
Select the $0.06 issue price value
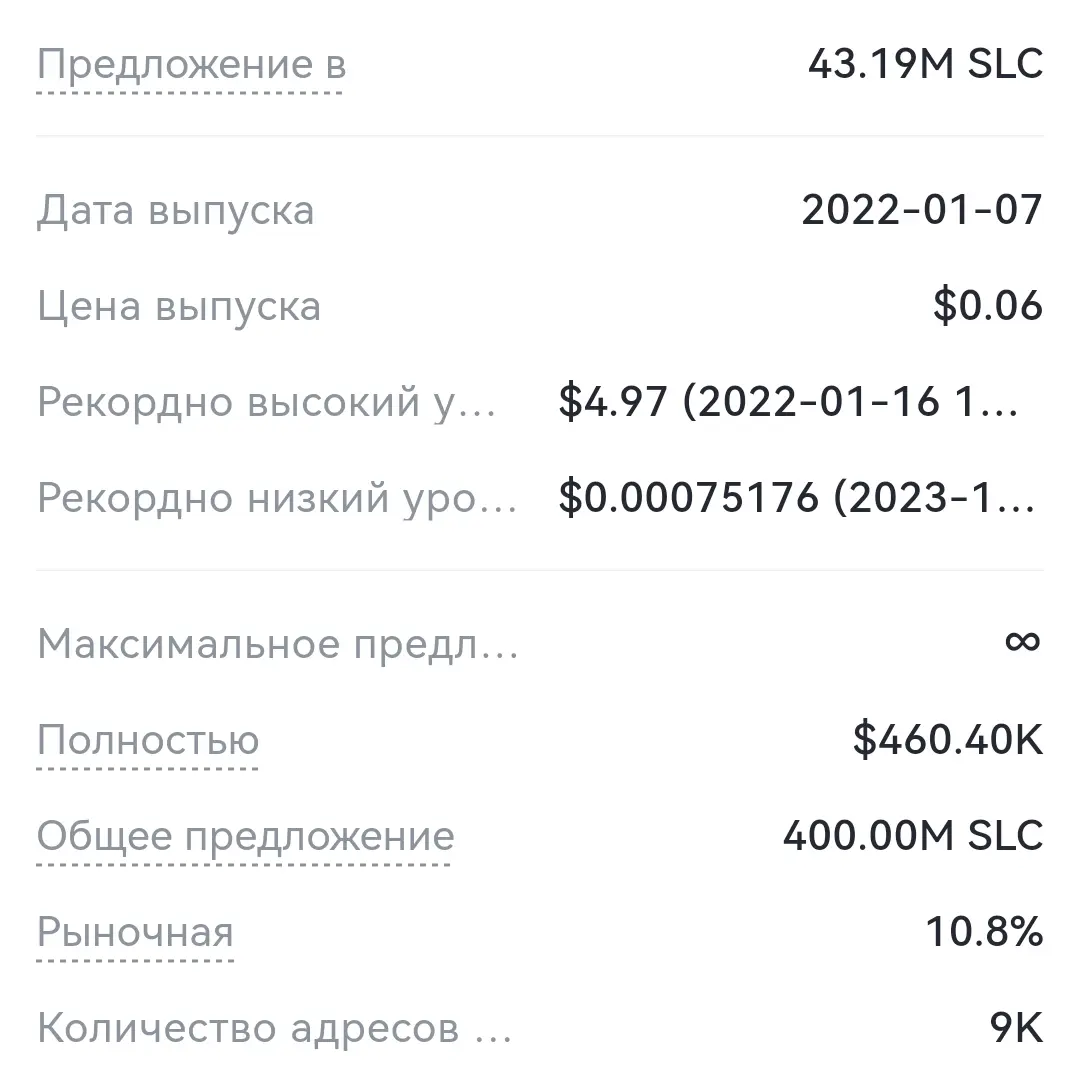point(988,305)
